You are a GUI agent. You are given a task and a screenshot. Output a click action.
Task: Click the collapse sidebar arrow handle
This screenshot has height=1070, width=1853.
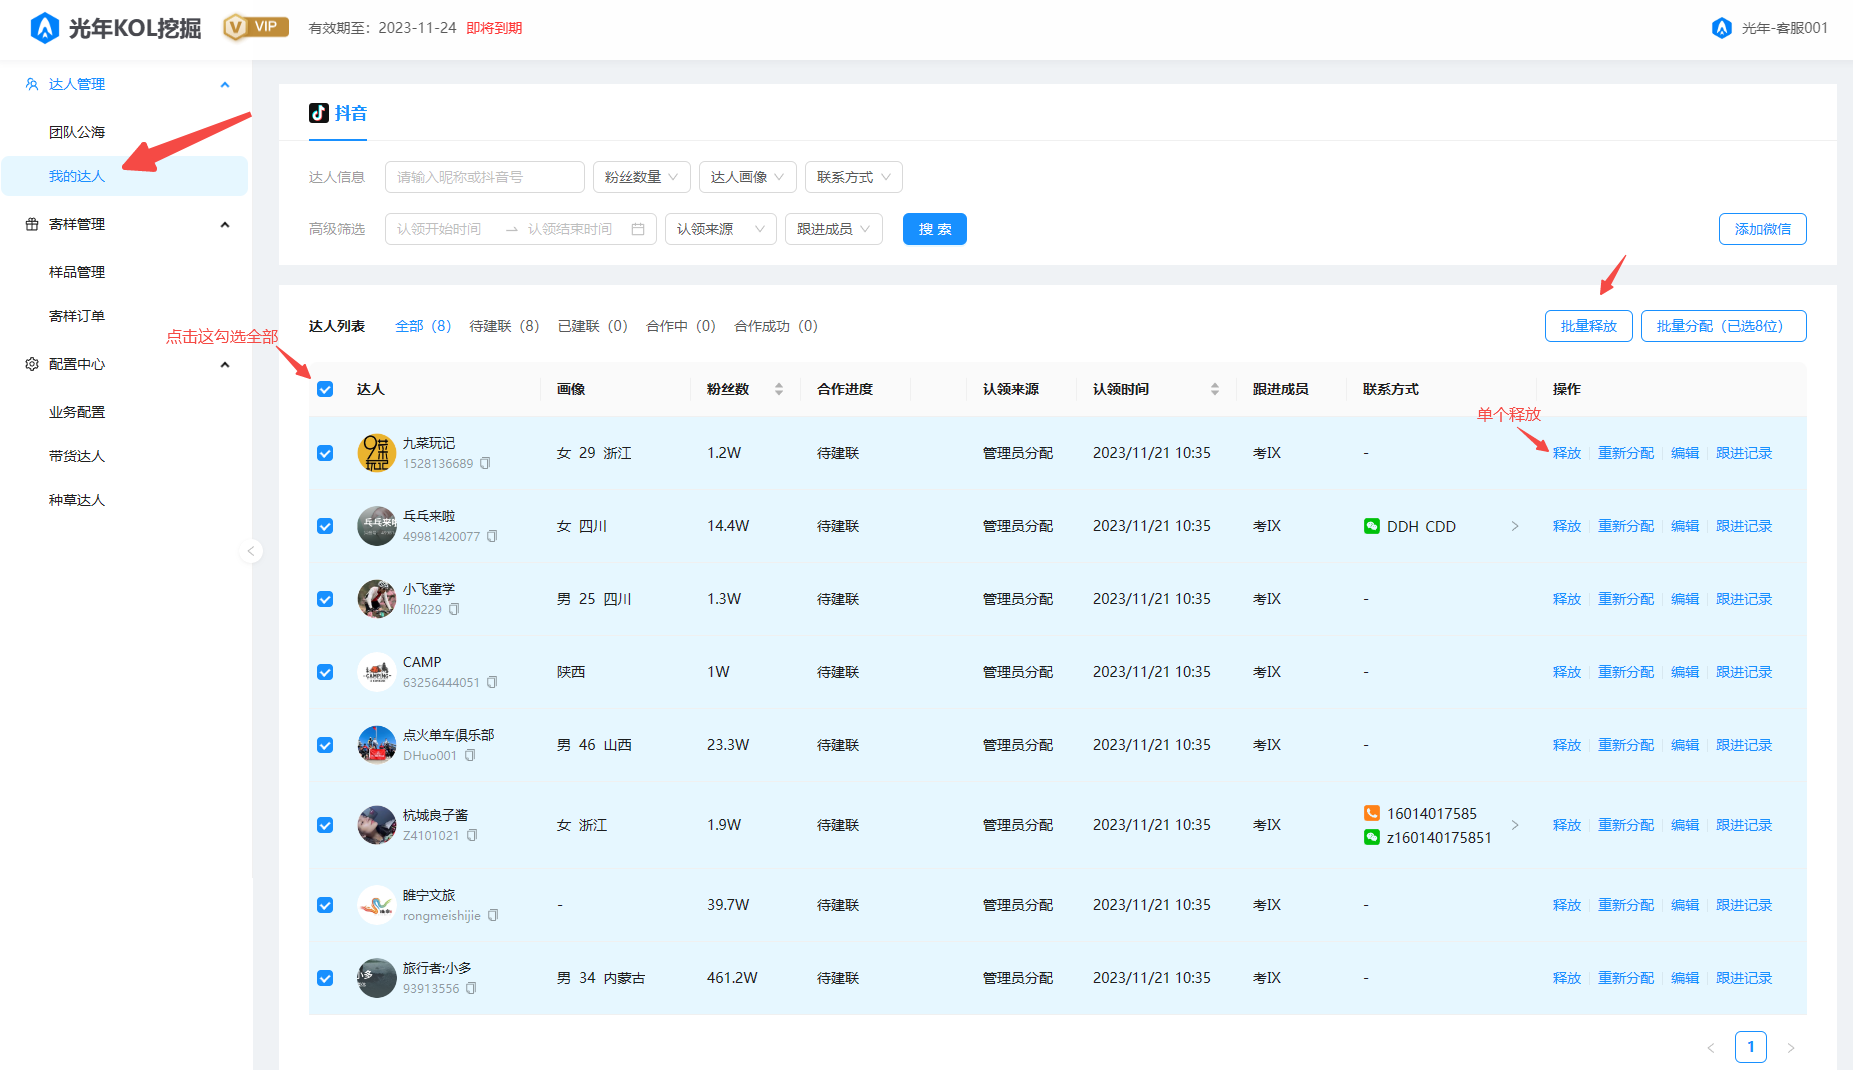tap(252, 551)
